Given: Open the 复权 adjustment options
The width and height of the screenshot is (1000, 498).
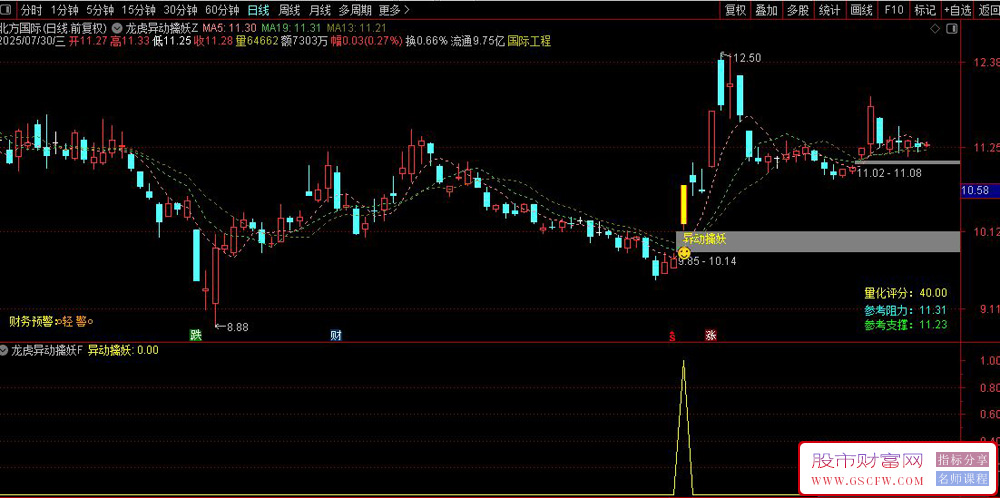Looking at the screenshot, I should (735, 10).
